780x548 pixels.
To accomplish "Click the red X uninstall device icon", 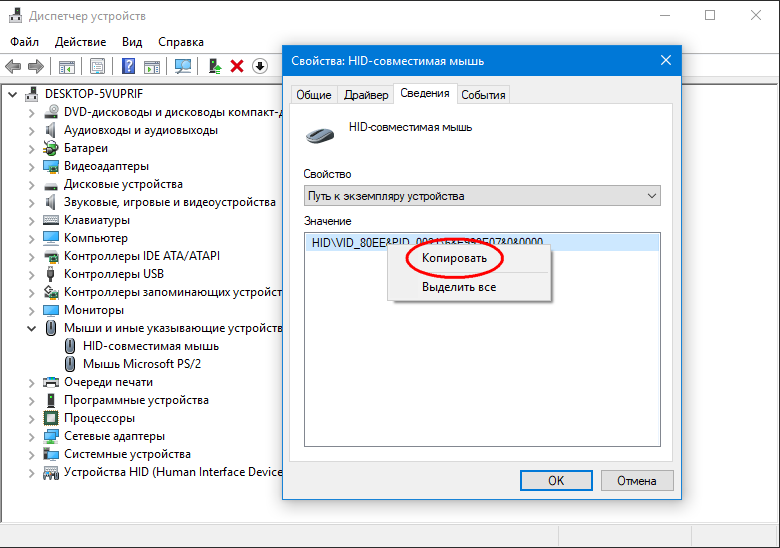I will click(237, 66).
